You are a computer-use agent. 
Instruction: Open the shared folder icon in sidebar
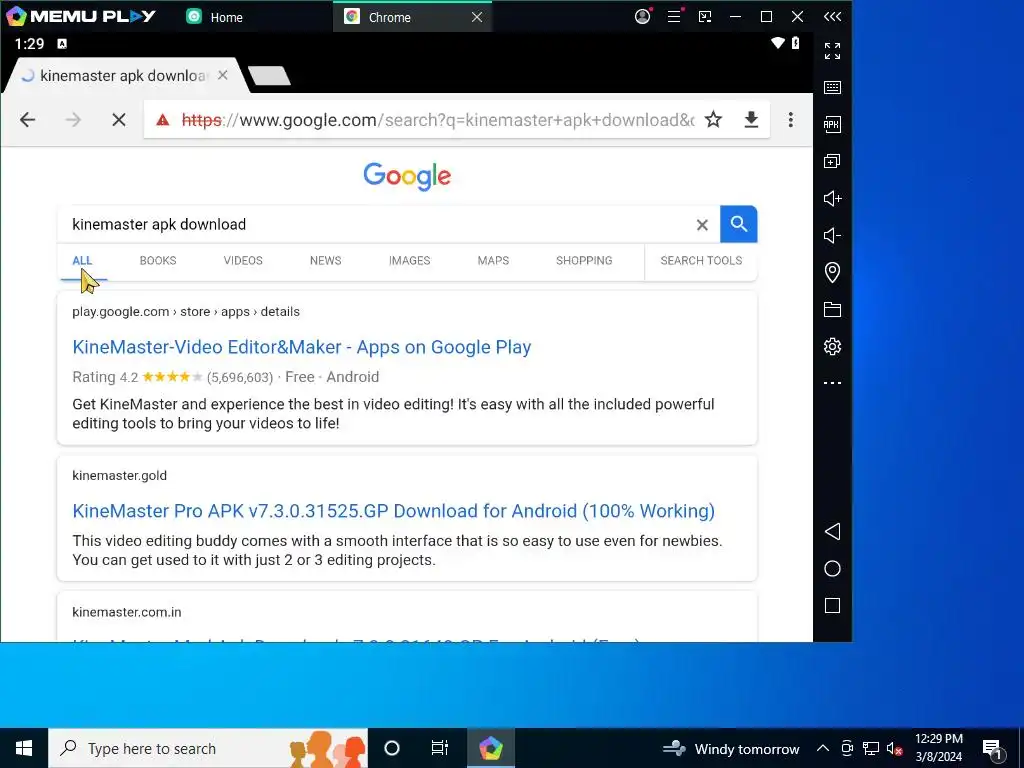pyautogui.click(x=832, y=310)
